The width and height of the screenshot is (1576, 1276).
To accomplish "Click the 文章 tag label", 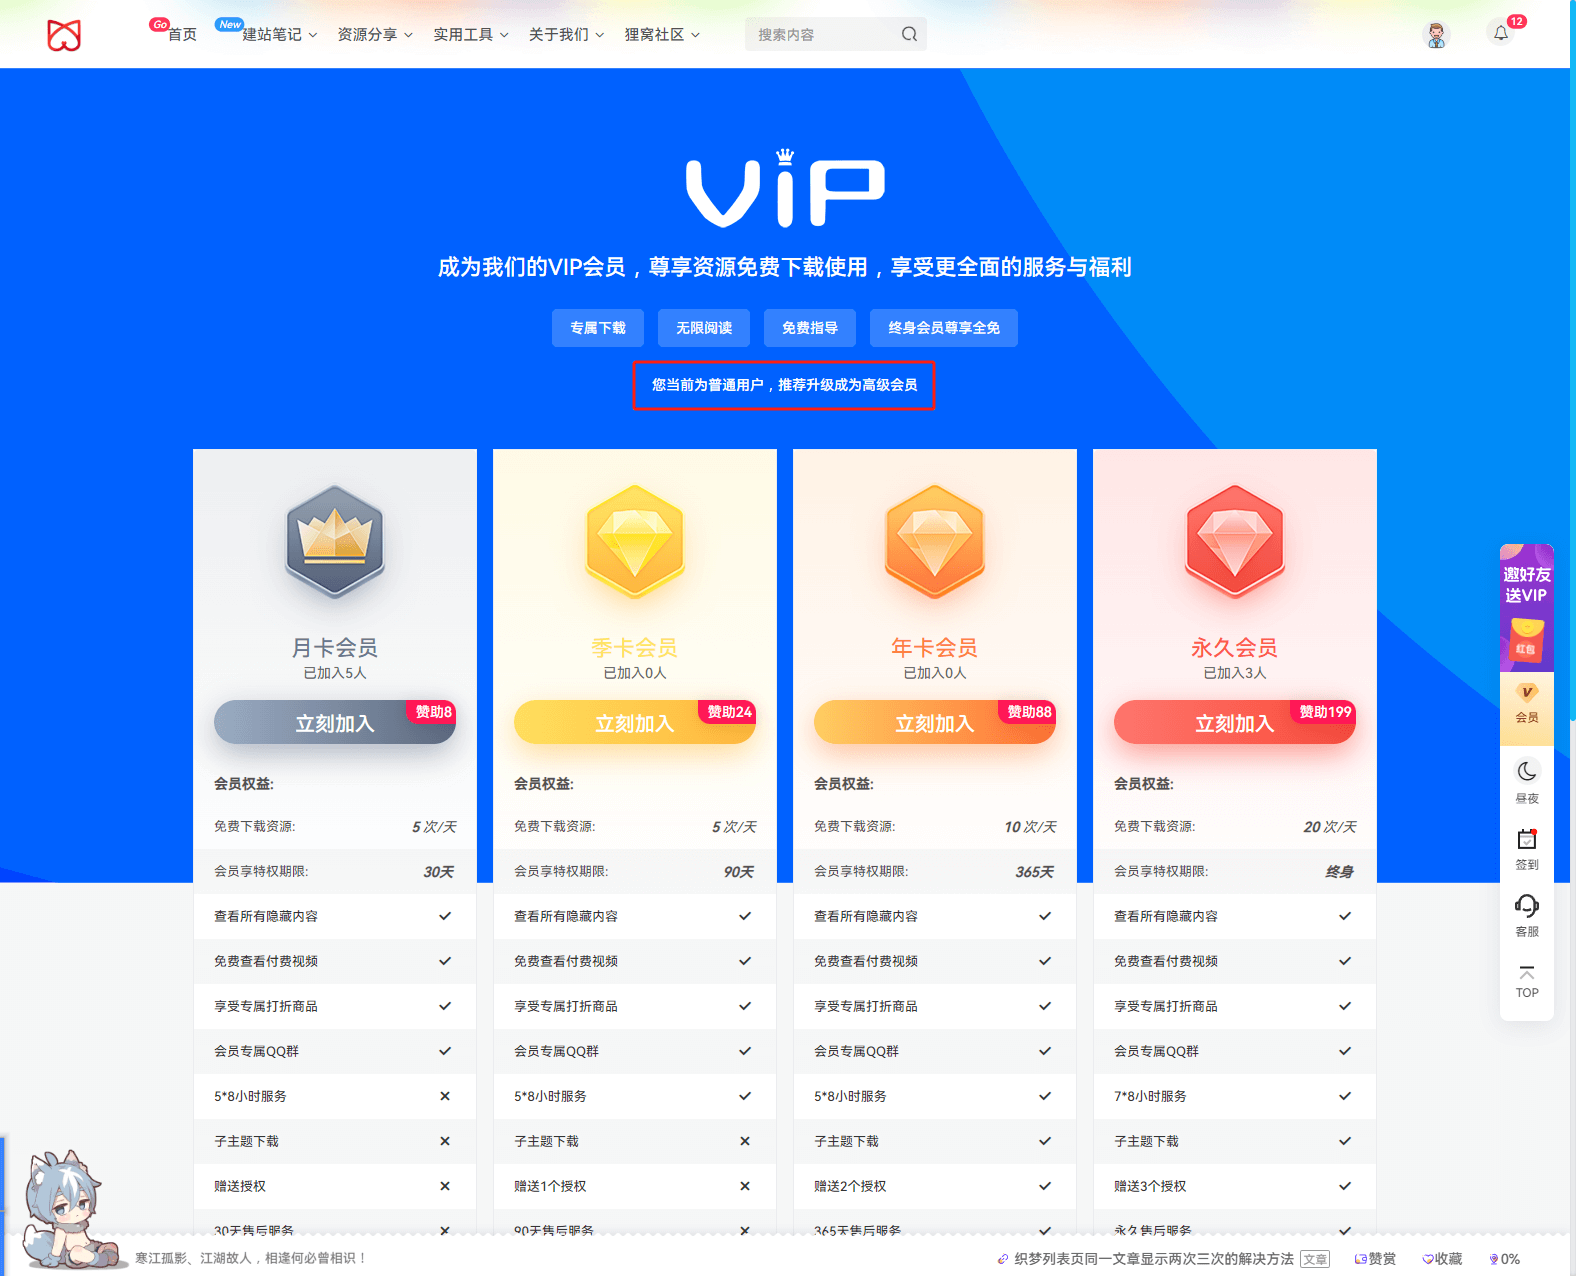I will click(x=1315, y=1260).
